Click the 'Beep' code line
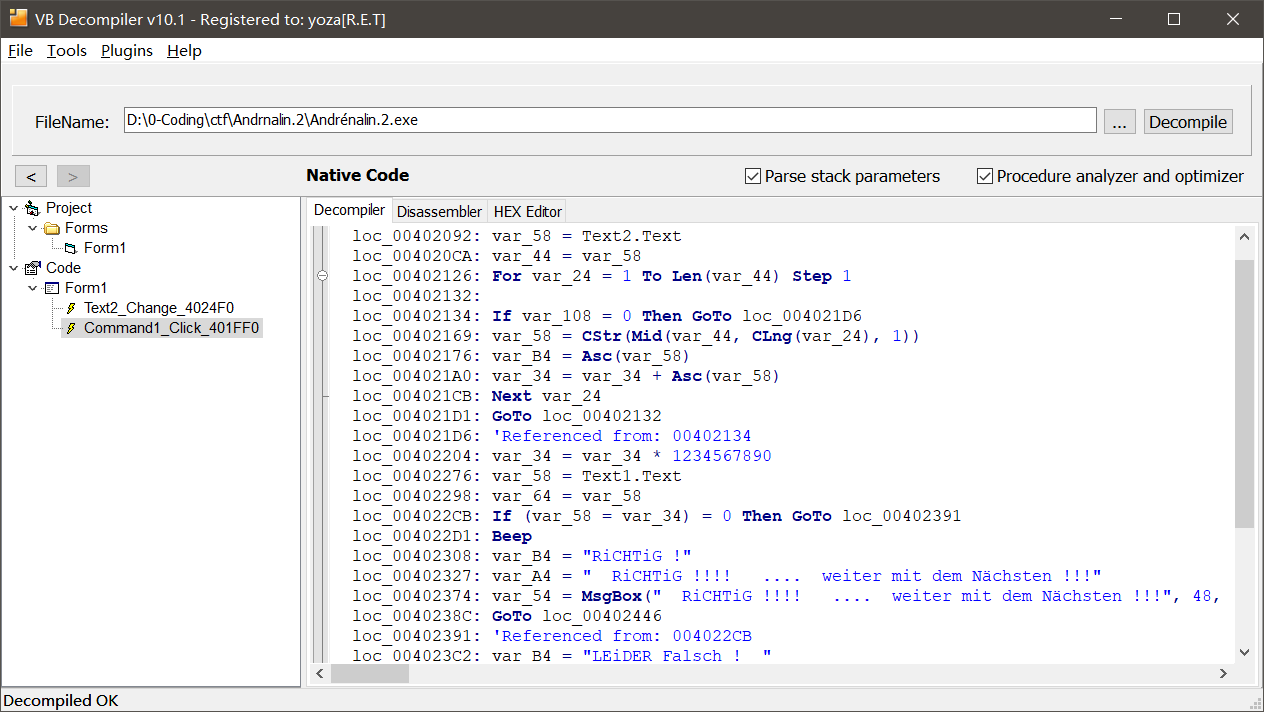Viewport: 1264px width, 712px height. (x=442, y=536)
